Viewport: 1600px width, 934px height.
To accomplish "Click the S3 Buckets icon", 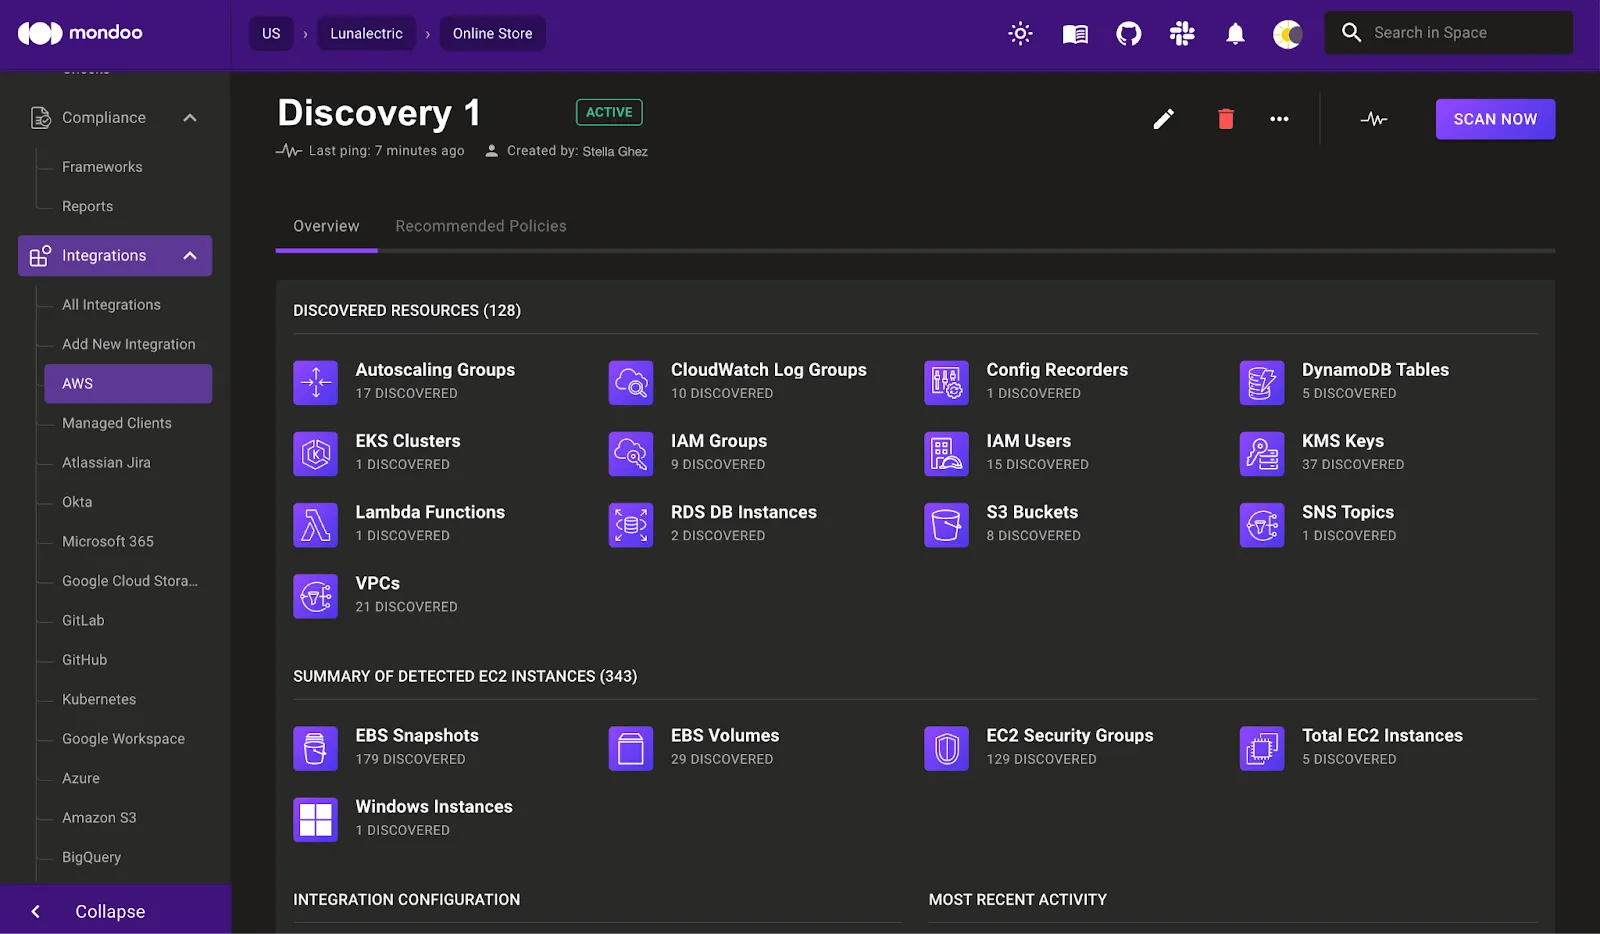I will [x=946, y=524].
